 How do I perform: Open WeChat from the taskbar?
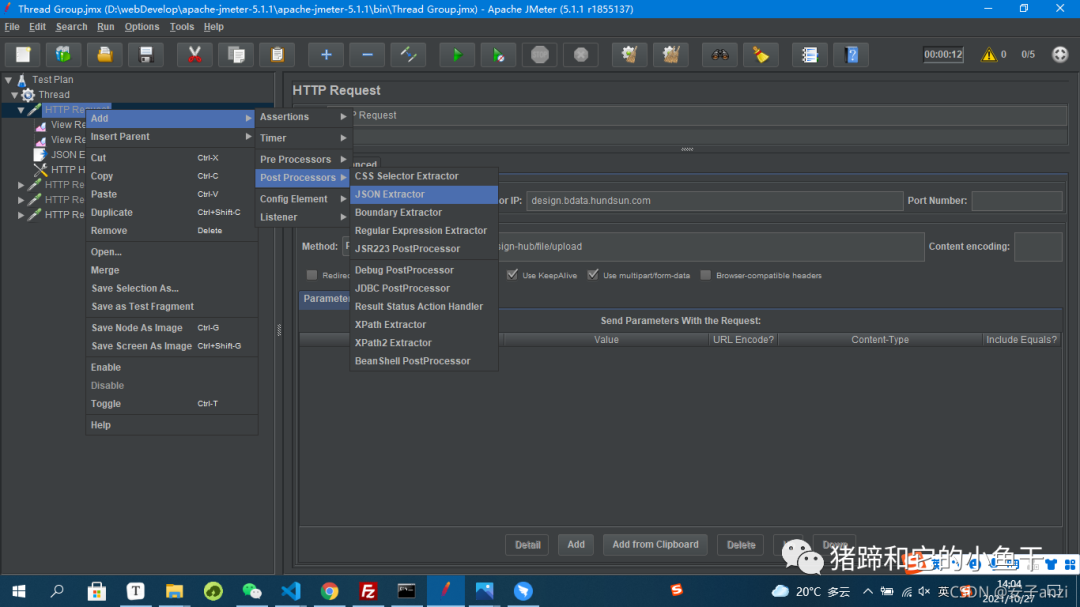point(252,591)
